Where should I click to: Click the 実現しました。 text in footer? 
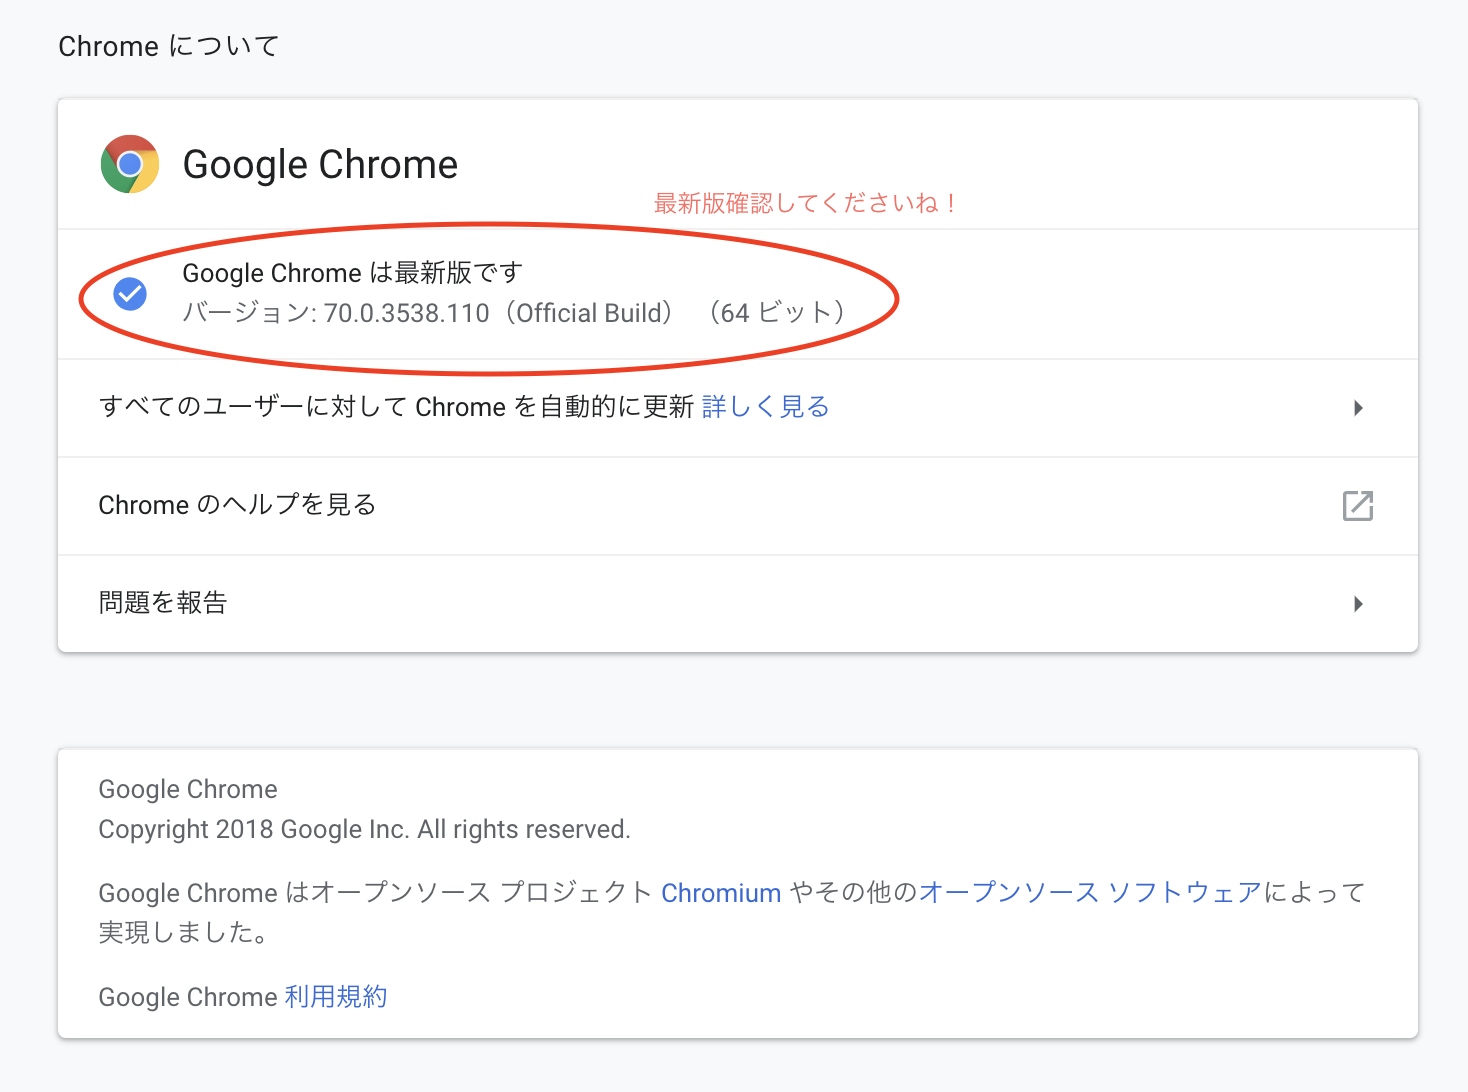tap(183, 933)
